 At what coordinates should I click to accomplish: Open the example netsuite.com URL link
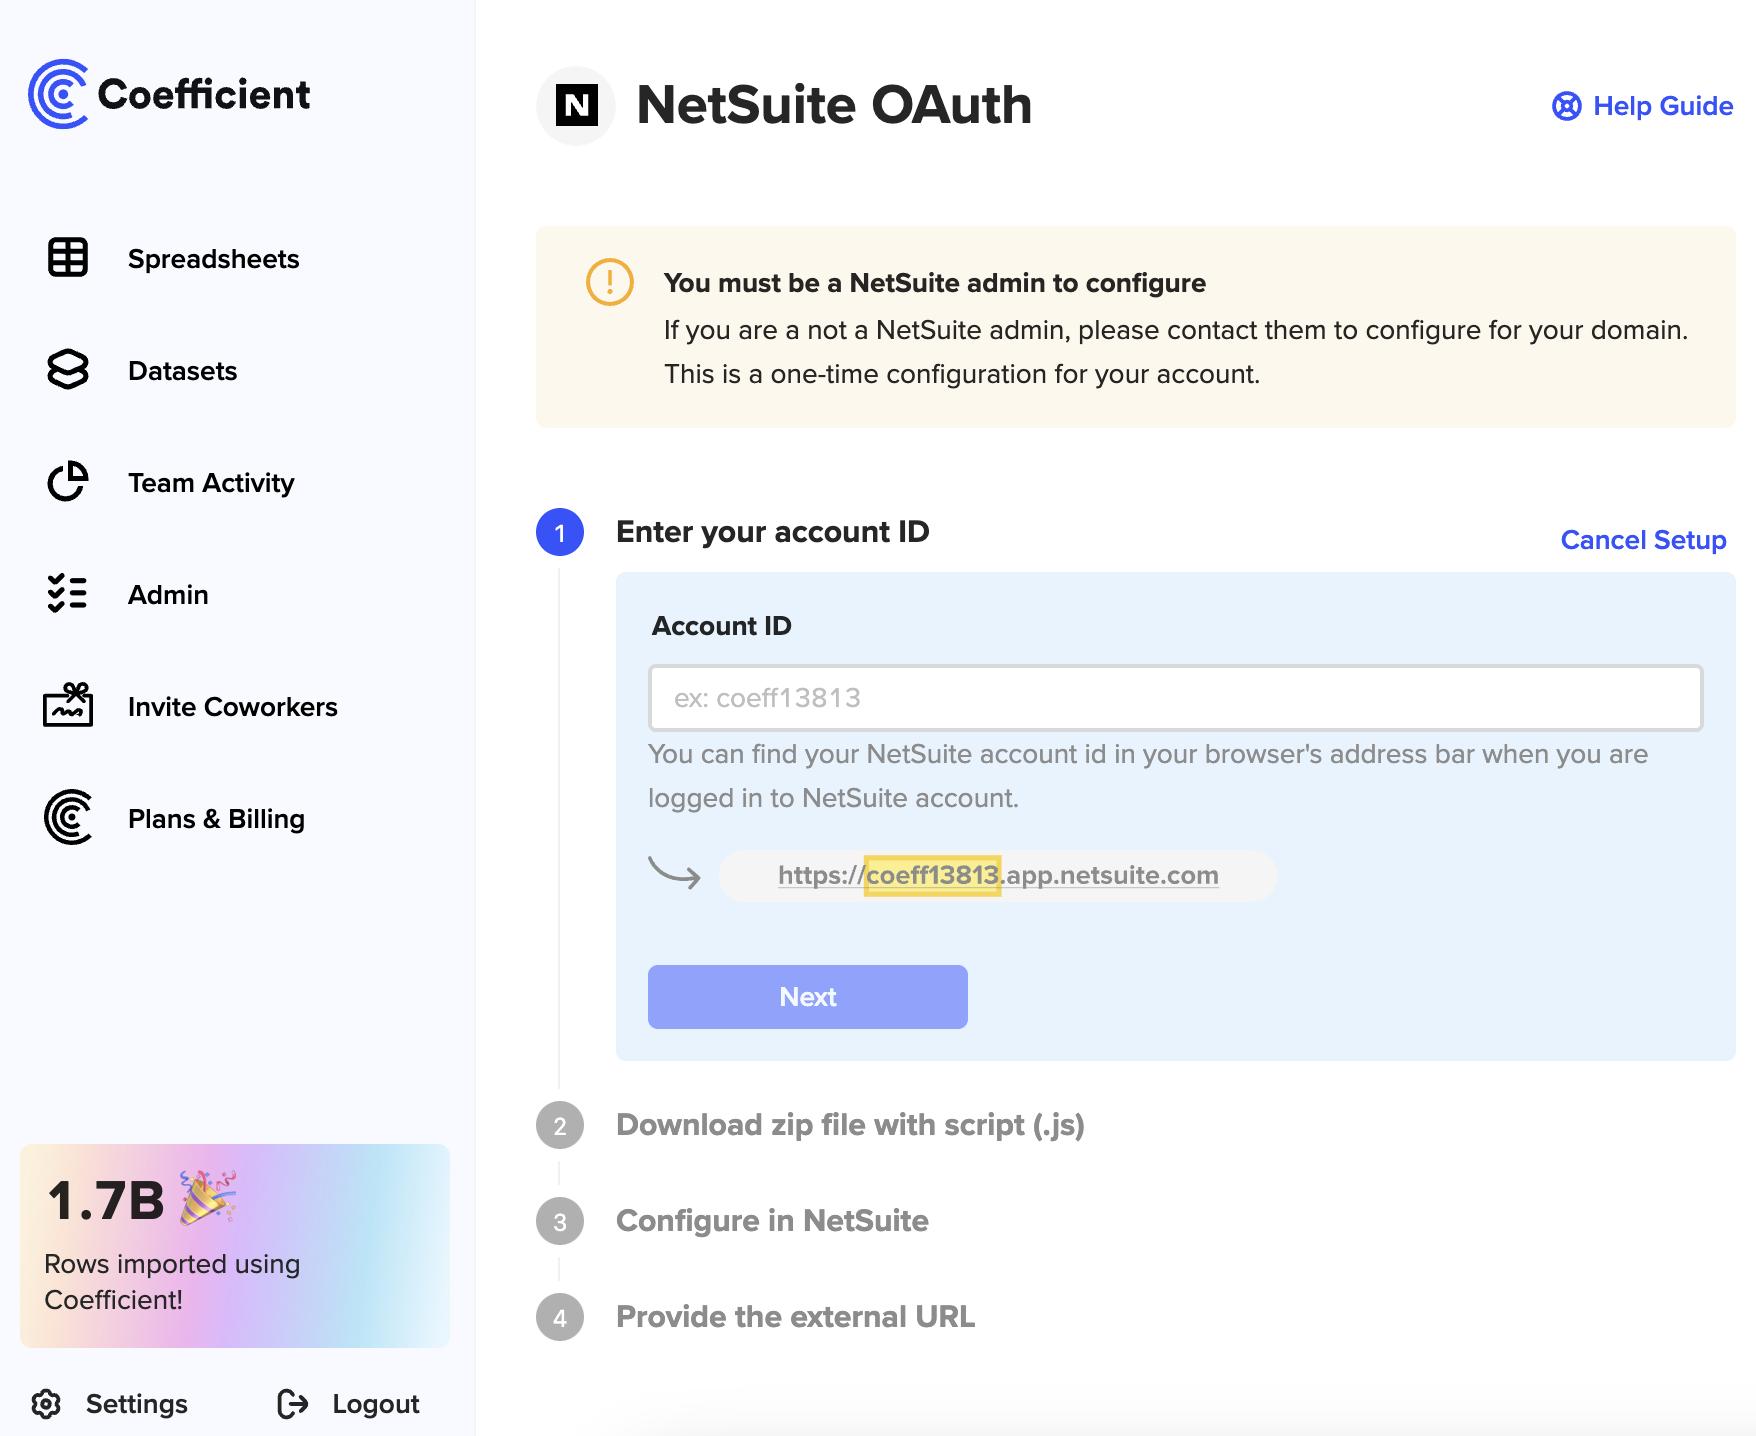pyautogui.click(x=998, y=875)
